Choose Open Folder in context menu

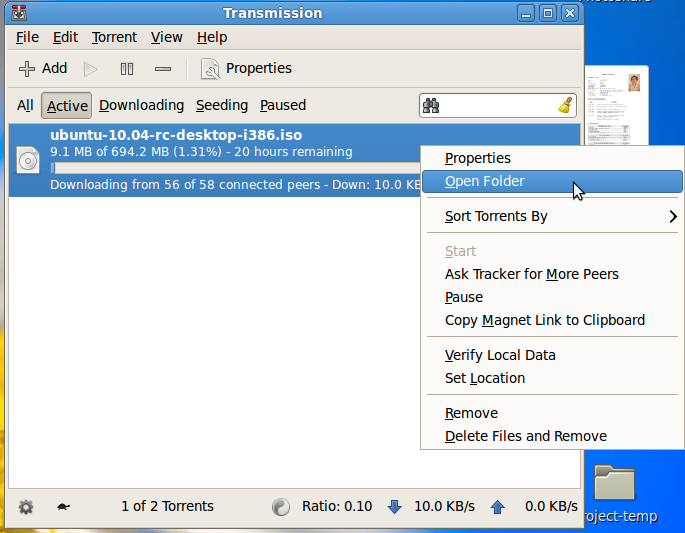coord(552,181)
